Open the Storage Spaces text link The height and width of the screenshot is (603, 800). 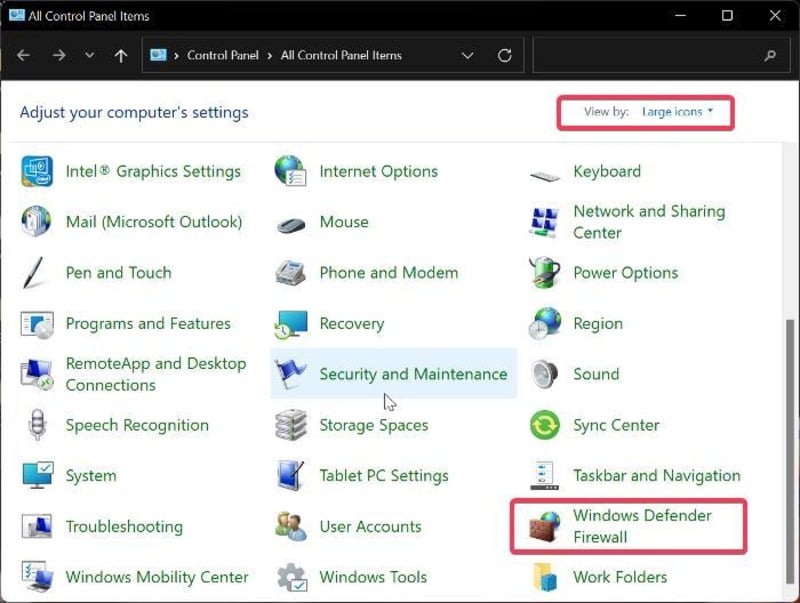point(373,425)
